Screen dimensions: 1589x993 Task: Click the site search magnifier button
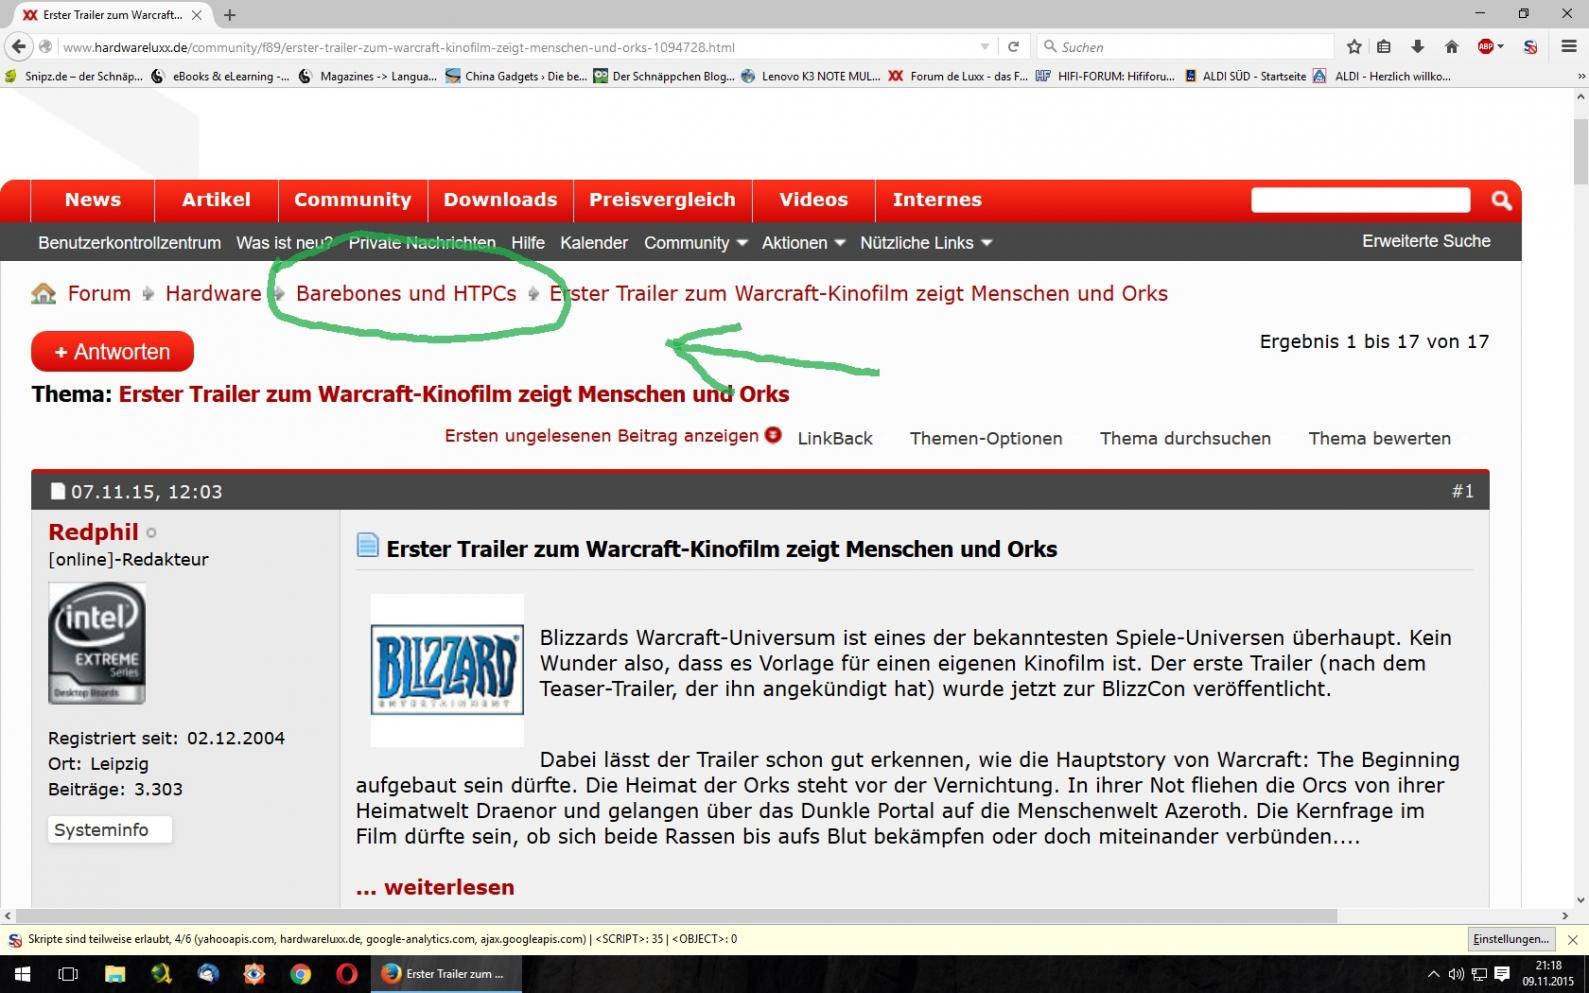[1501, 200]
